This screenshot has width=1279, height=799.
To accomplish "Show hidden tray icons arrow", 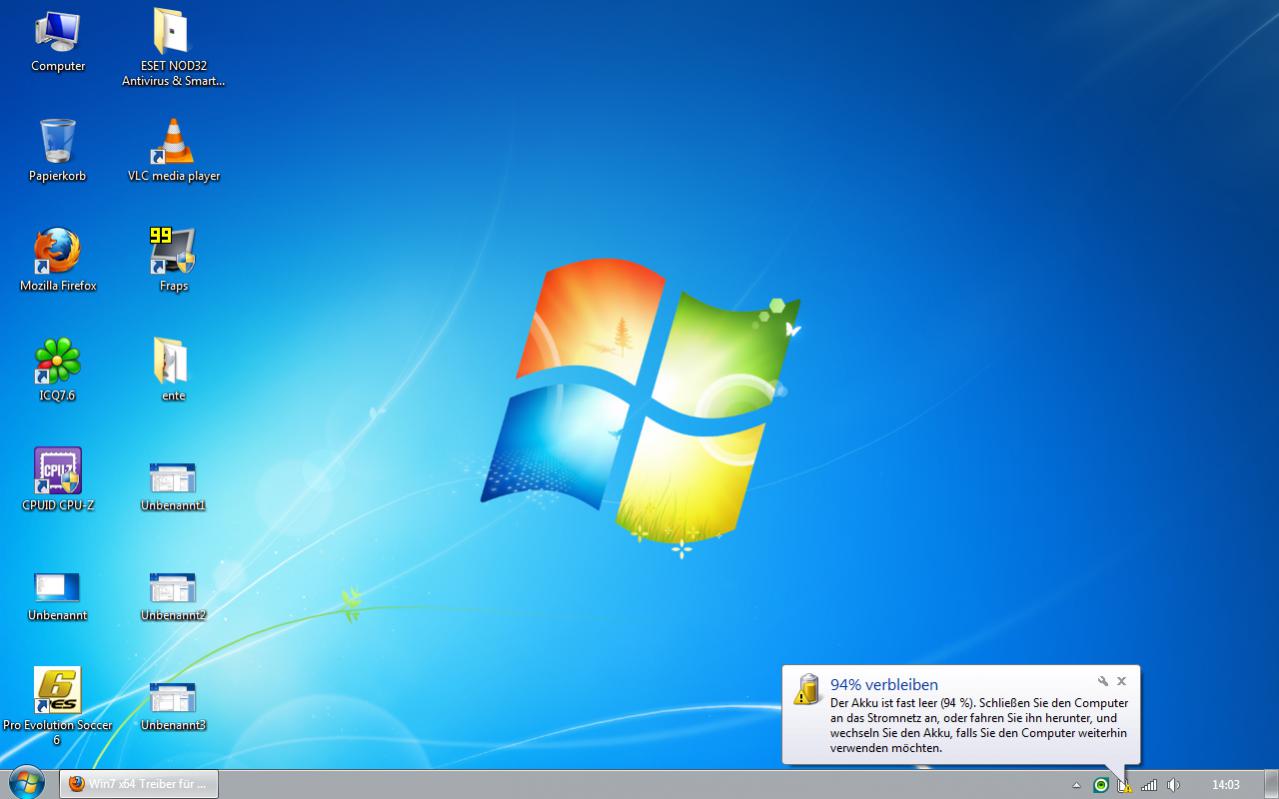I will coord(1076,785).
